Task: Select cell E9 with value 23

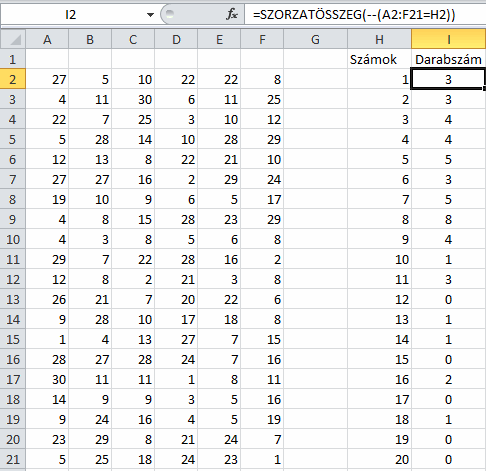Action: point(219,219)
